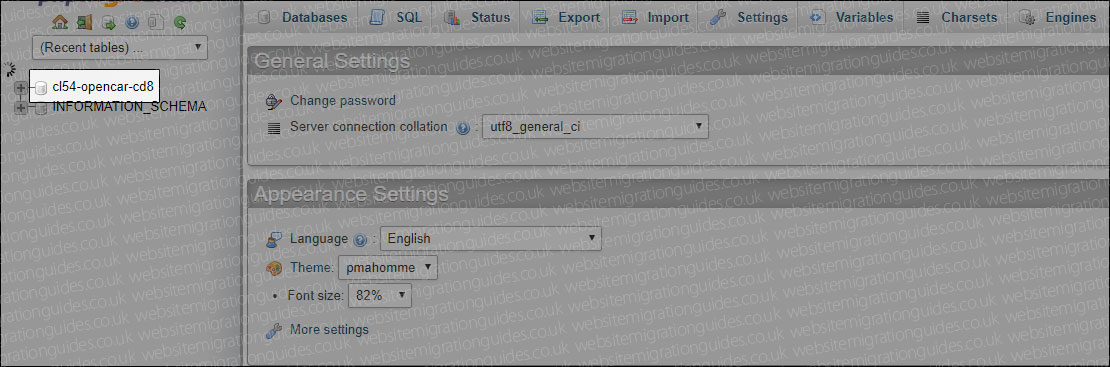
Task: Open the utf8_general_ci collation dropdown
Action: click(x=595, y=128)
